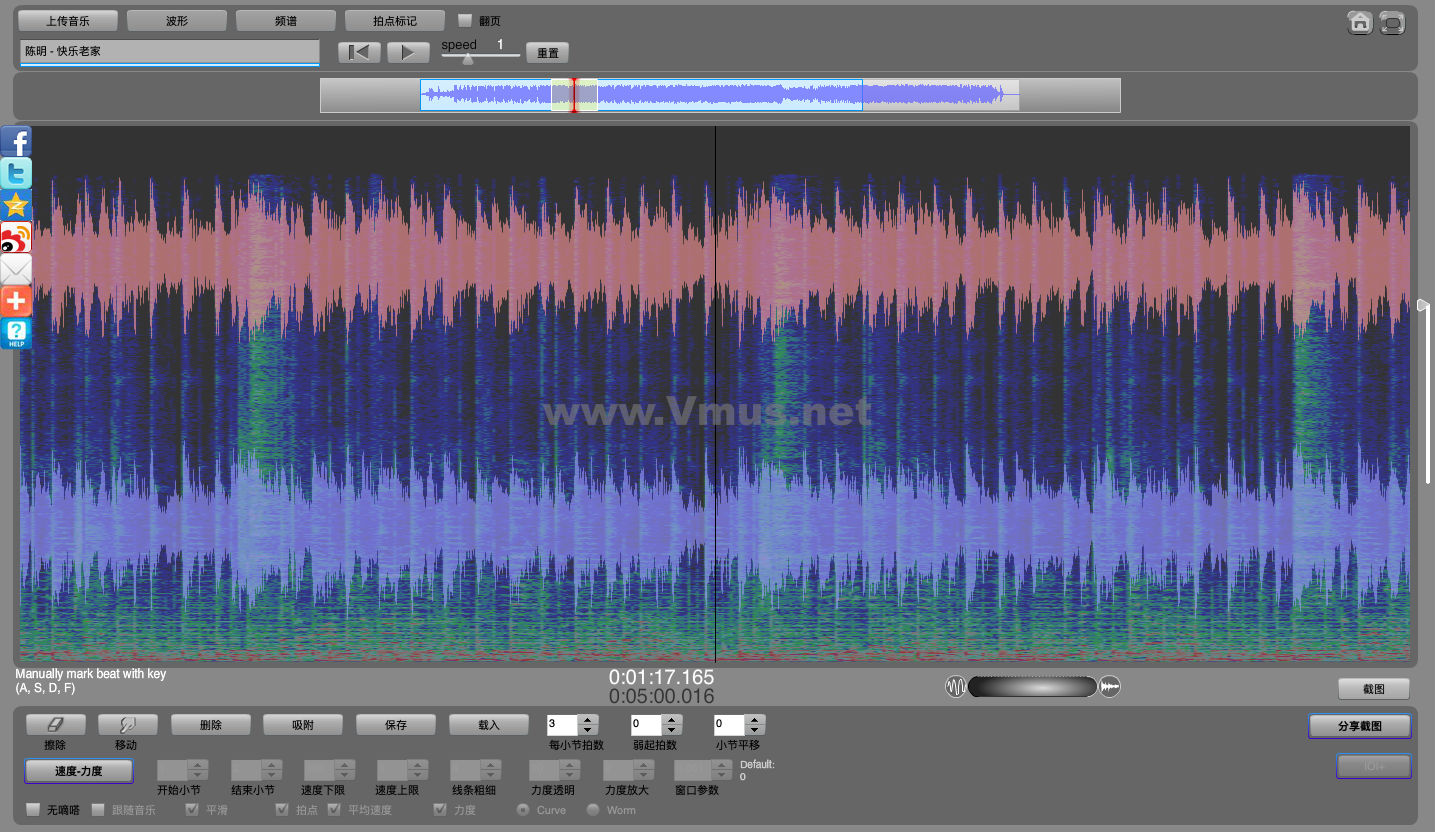Toggle the 力度 dynamics checkbox
1435x832 pixels.
pyautogui.click(x=440, y=809)
